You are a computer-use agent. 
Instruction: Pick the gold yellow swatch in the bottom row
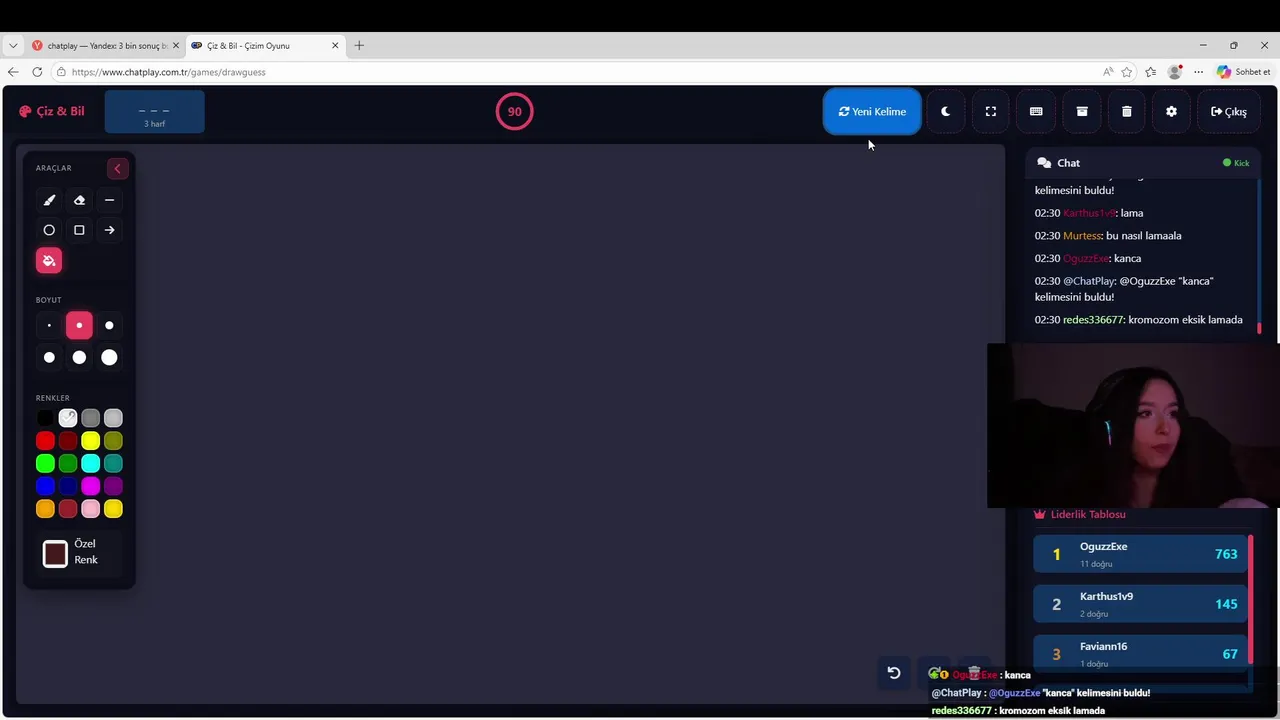coord(113,509)
